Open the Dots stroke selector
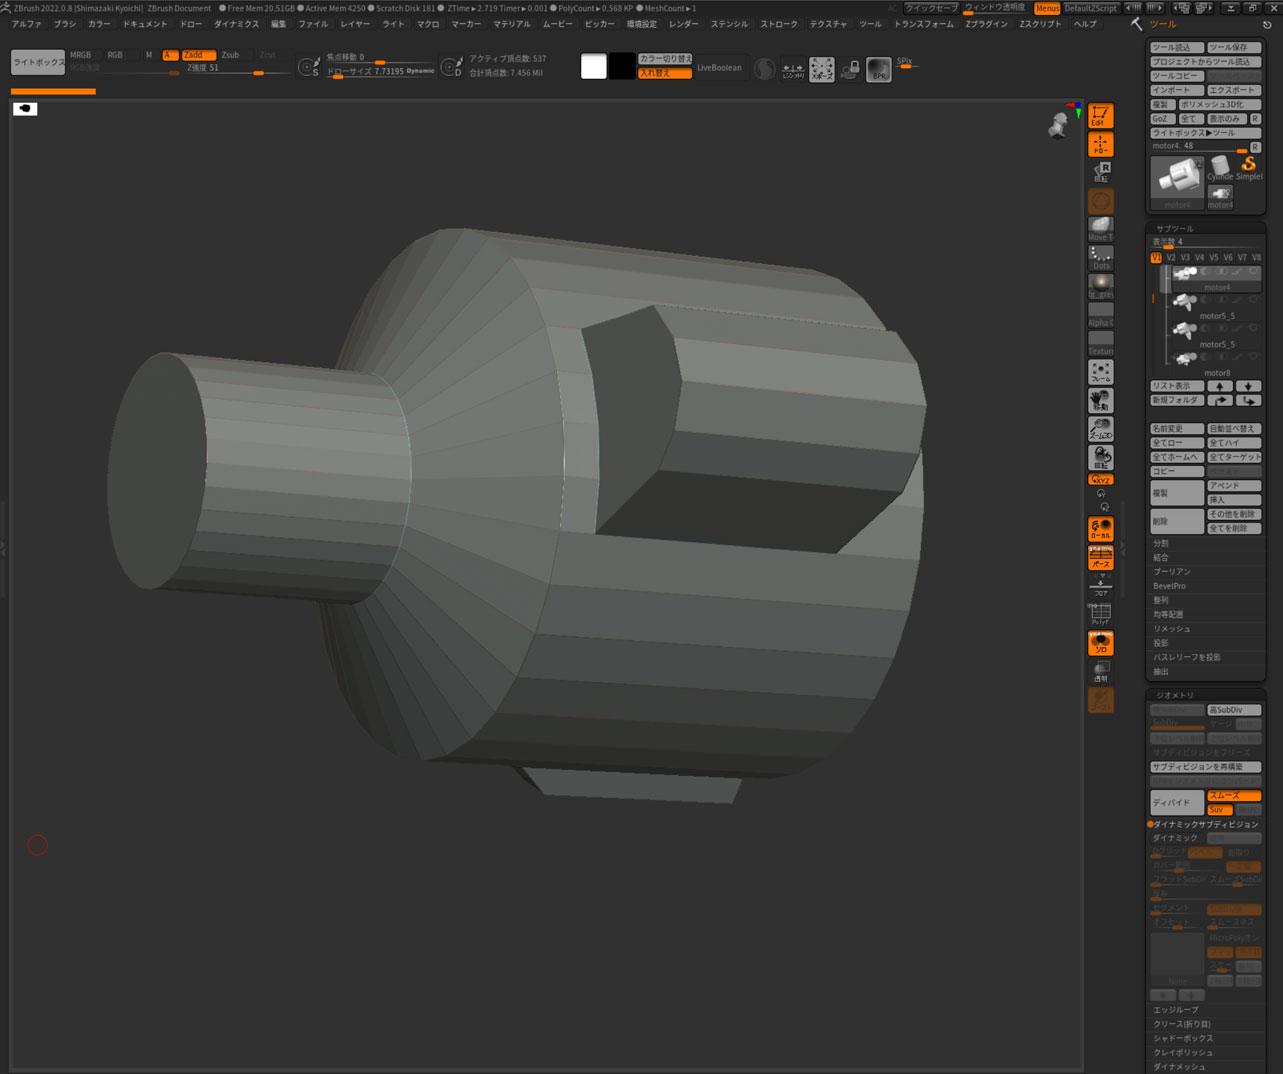 1100,258
